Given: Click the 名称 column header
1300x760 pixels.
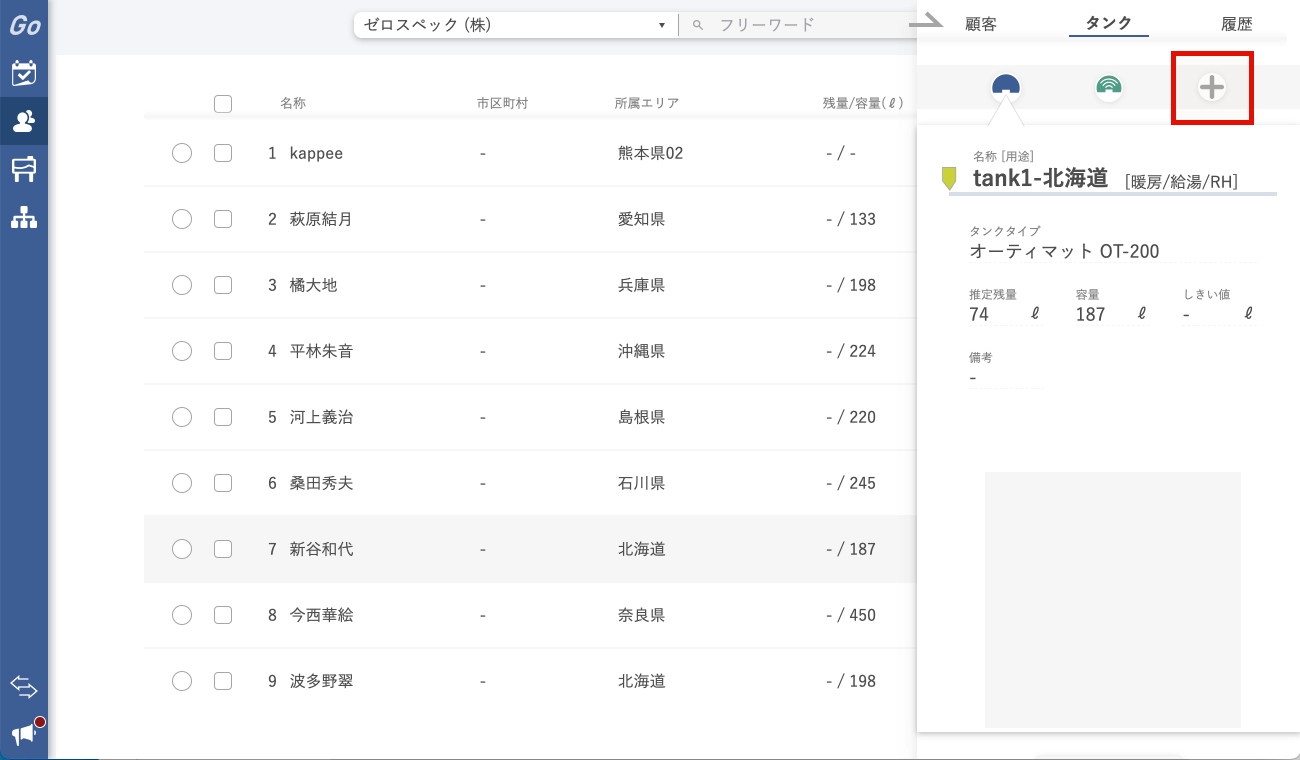Looking at the screenshot, I should (x=293, y=103).
